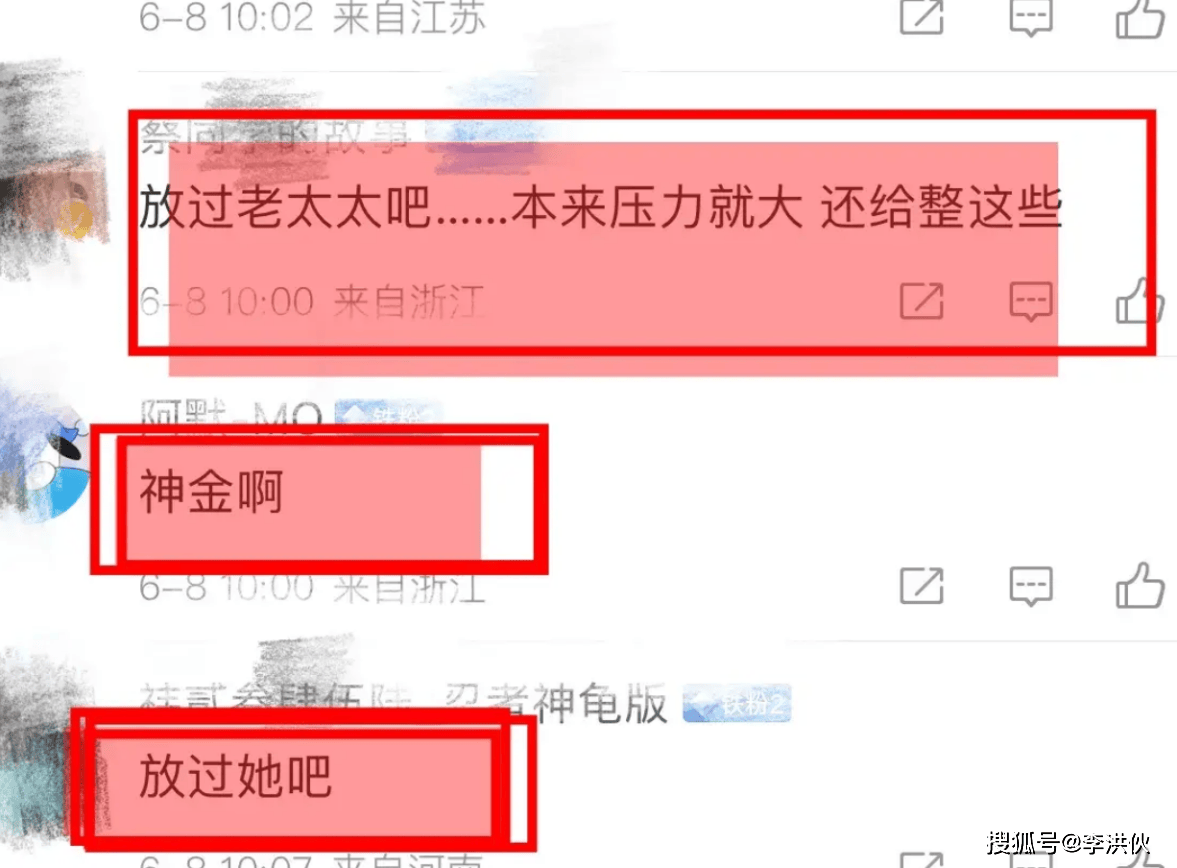Visit the 阿默-MO username profile
Image resolution: width=1177 pixels, height=868 pixels.
pos(231,414)
